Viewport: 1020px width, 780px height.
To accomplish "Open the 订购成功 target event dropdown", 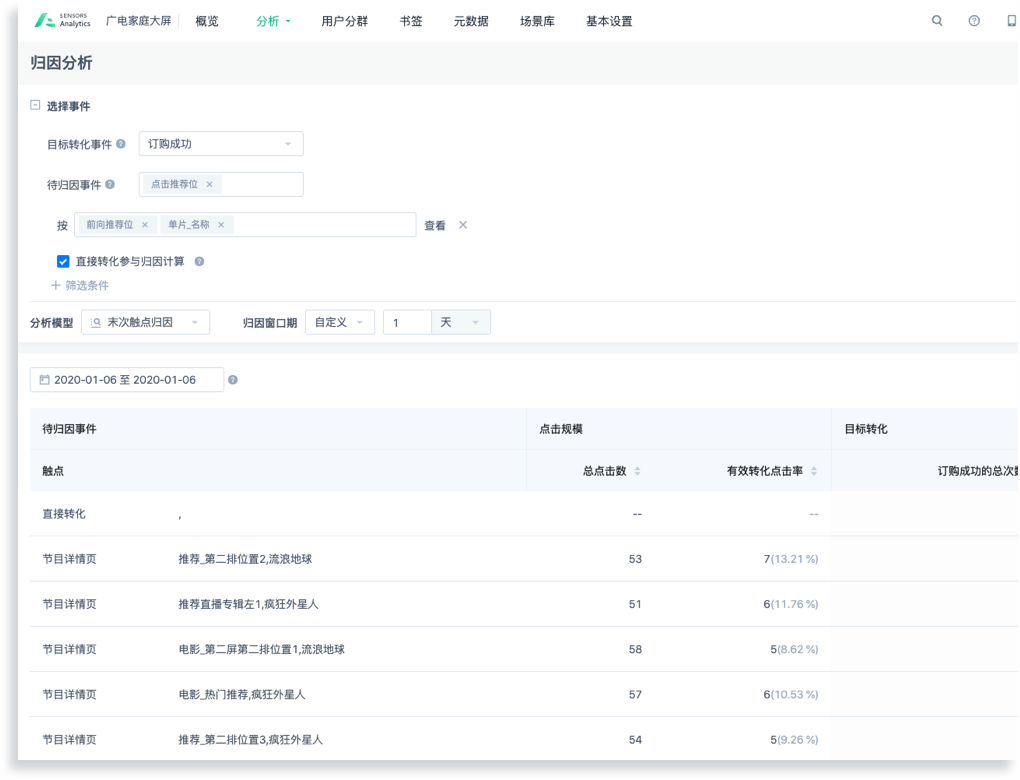I will pyautogui.click(x=220, y=144).
